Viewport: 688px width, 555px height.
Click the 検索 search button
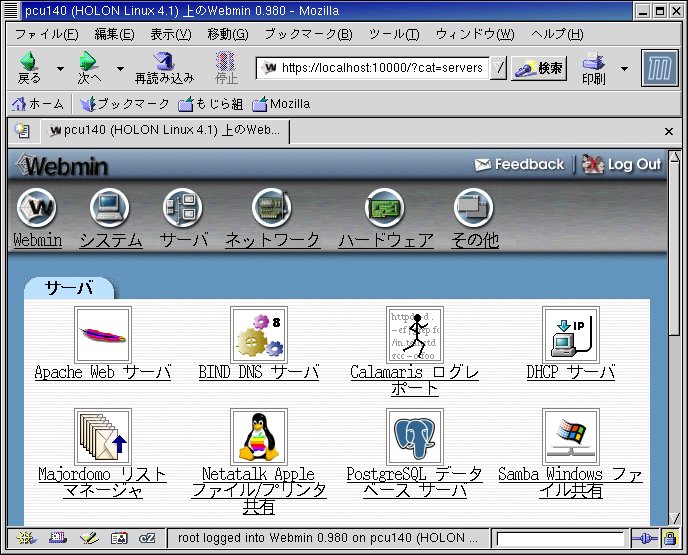(x=539, y=68)
